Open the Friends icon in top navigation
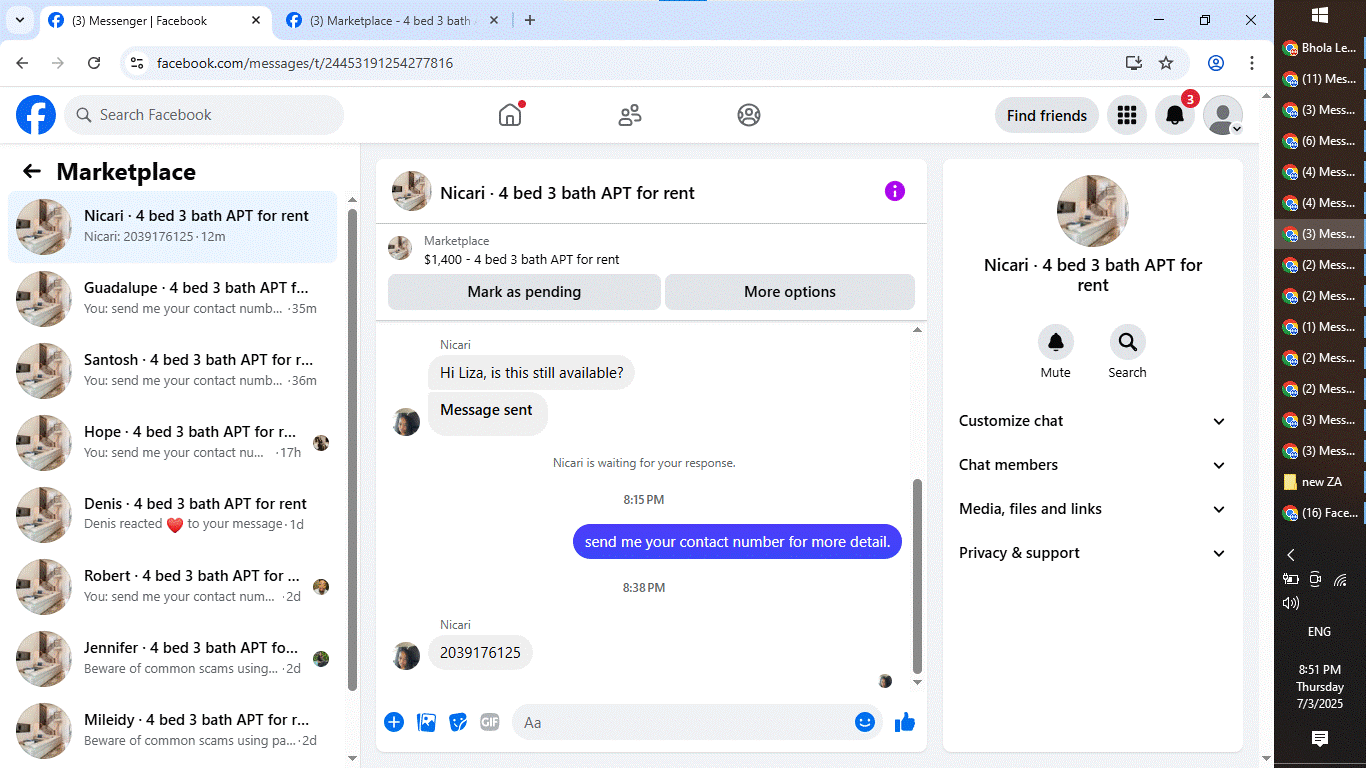This screenshot has width=1366, height=768. [x=630, y=115]
